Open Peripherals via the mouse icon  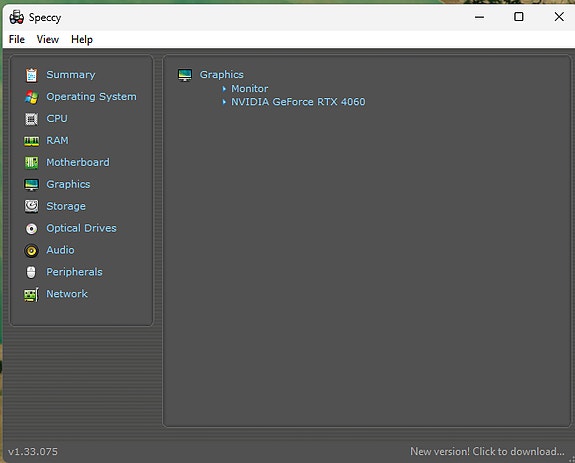[32, 272]
